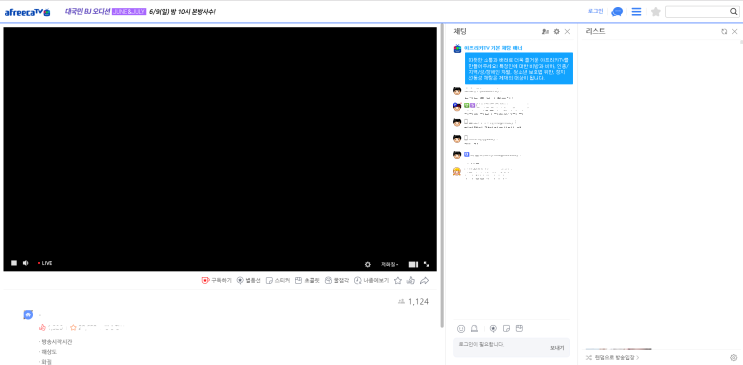Click the blue chat rules notice box
The width and height of the screenshot is (743, 365).
coord(519,68)
